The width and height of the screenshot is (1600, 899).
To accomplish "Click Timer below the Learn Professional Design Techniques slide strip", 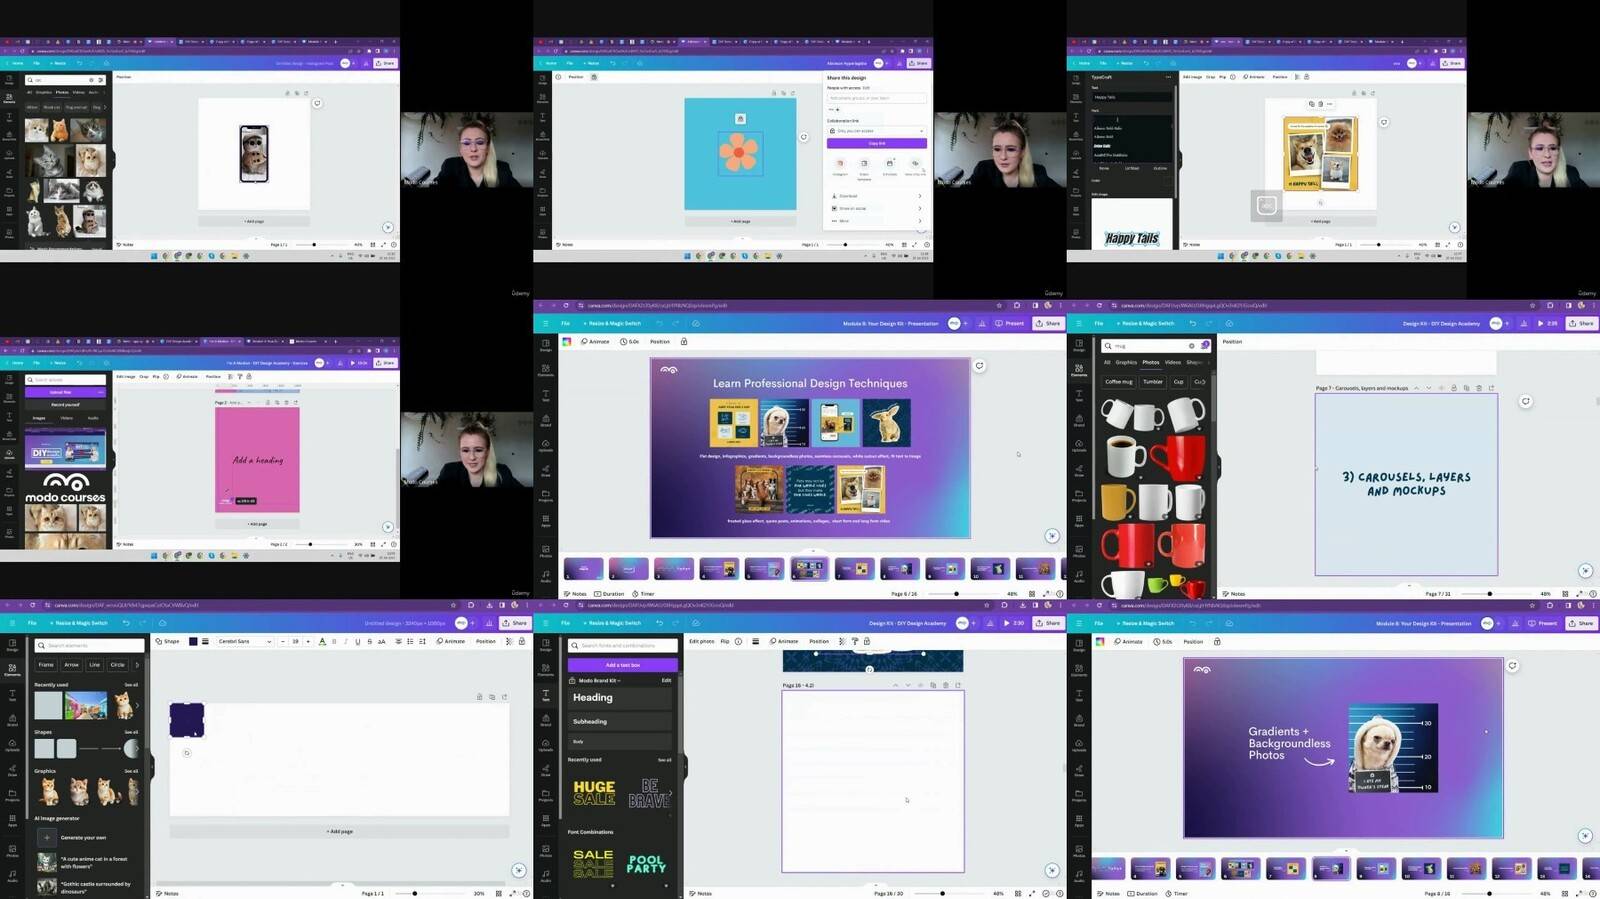I will click(643, 594).
